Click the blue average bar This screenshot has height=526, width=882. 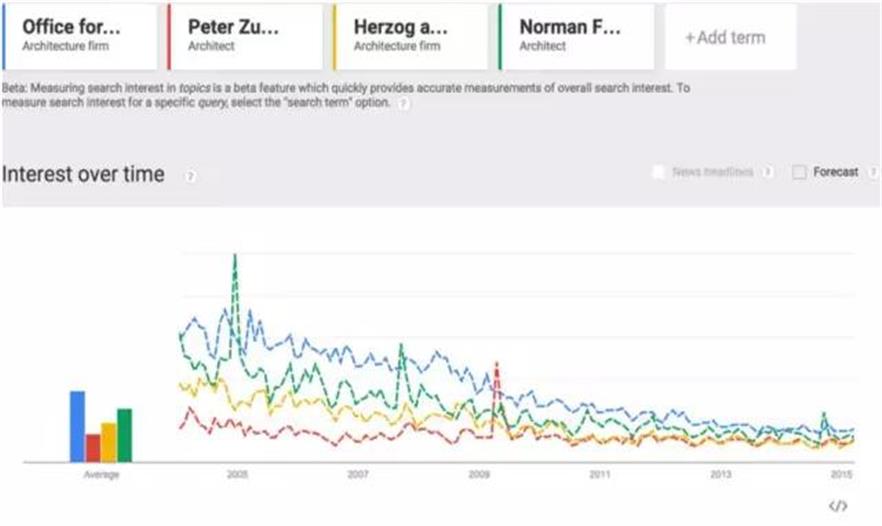coord(77,426)
